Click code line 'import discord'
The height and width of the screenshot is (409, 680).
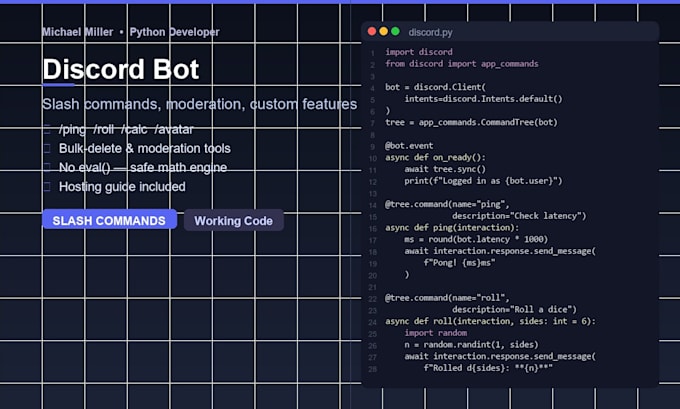[x=418, y=52]
